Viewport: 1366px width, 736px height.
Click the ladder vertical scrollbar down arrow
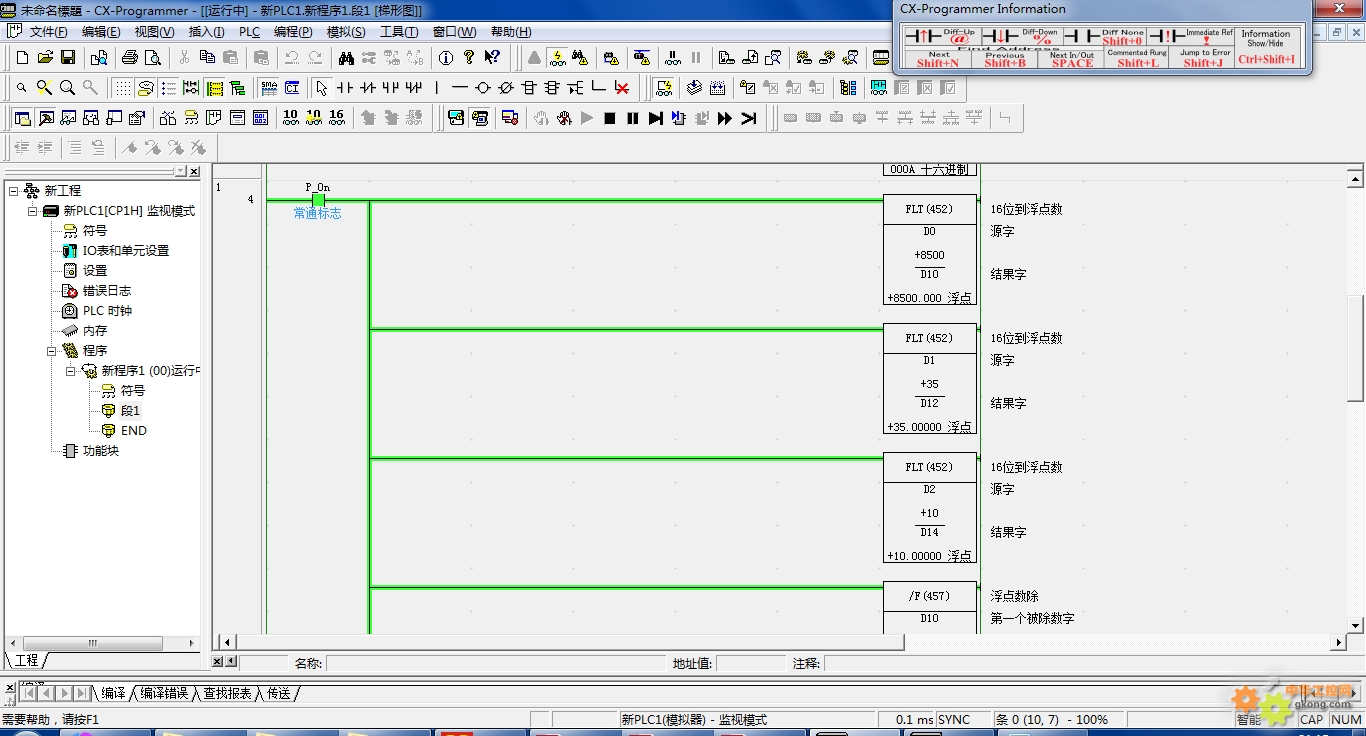tap(1355, 624)
